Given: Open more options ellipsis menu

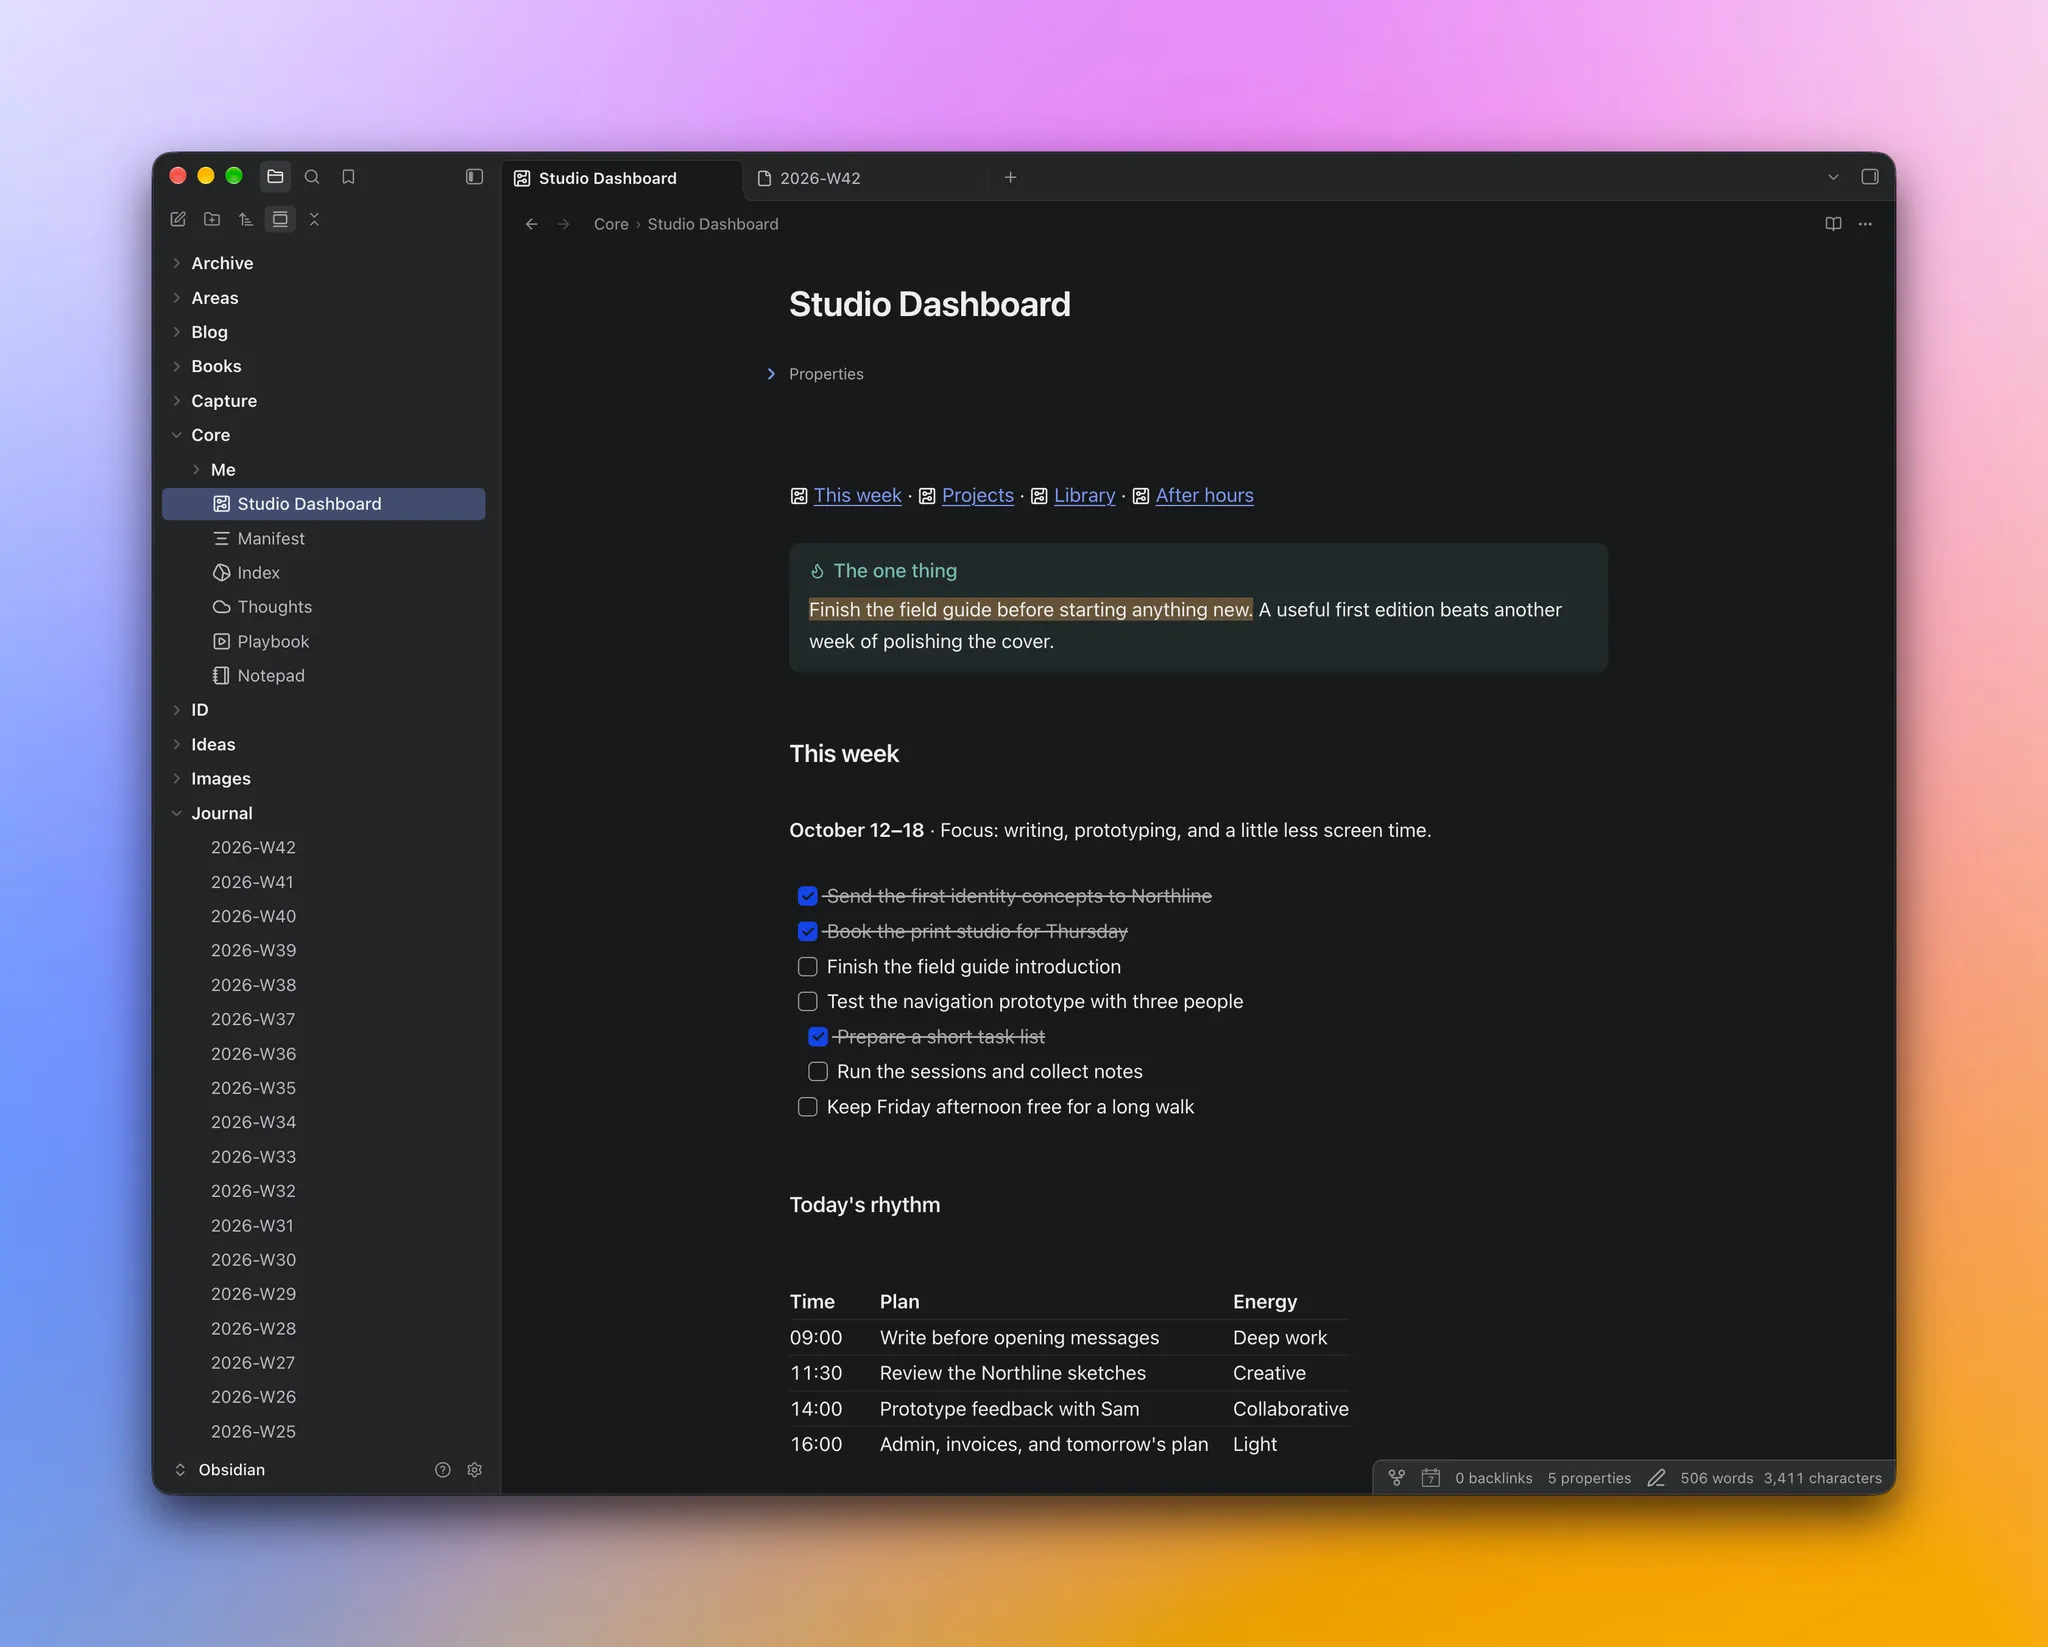Looking at the screenshot, I should (x=1865, y=224).
